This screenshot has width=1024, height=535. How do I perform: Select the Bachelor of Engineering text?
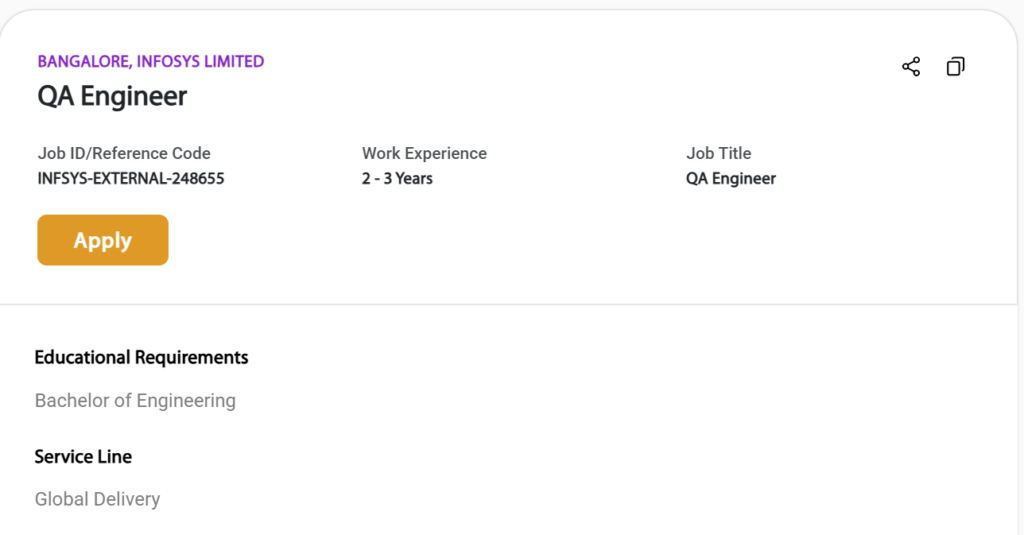[135, 400]
